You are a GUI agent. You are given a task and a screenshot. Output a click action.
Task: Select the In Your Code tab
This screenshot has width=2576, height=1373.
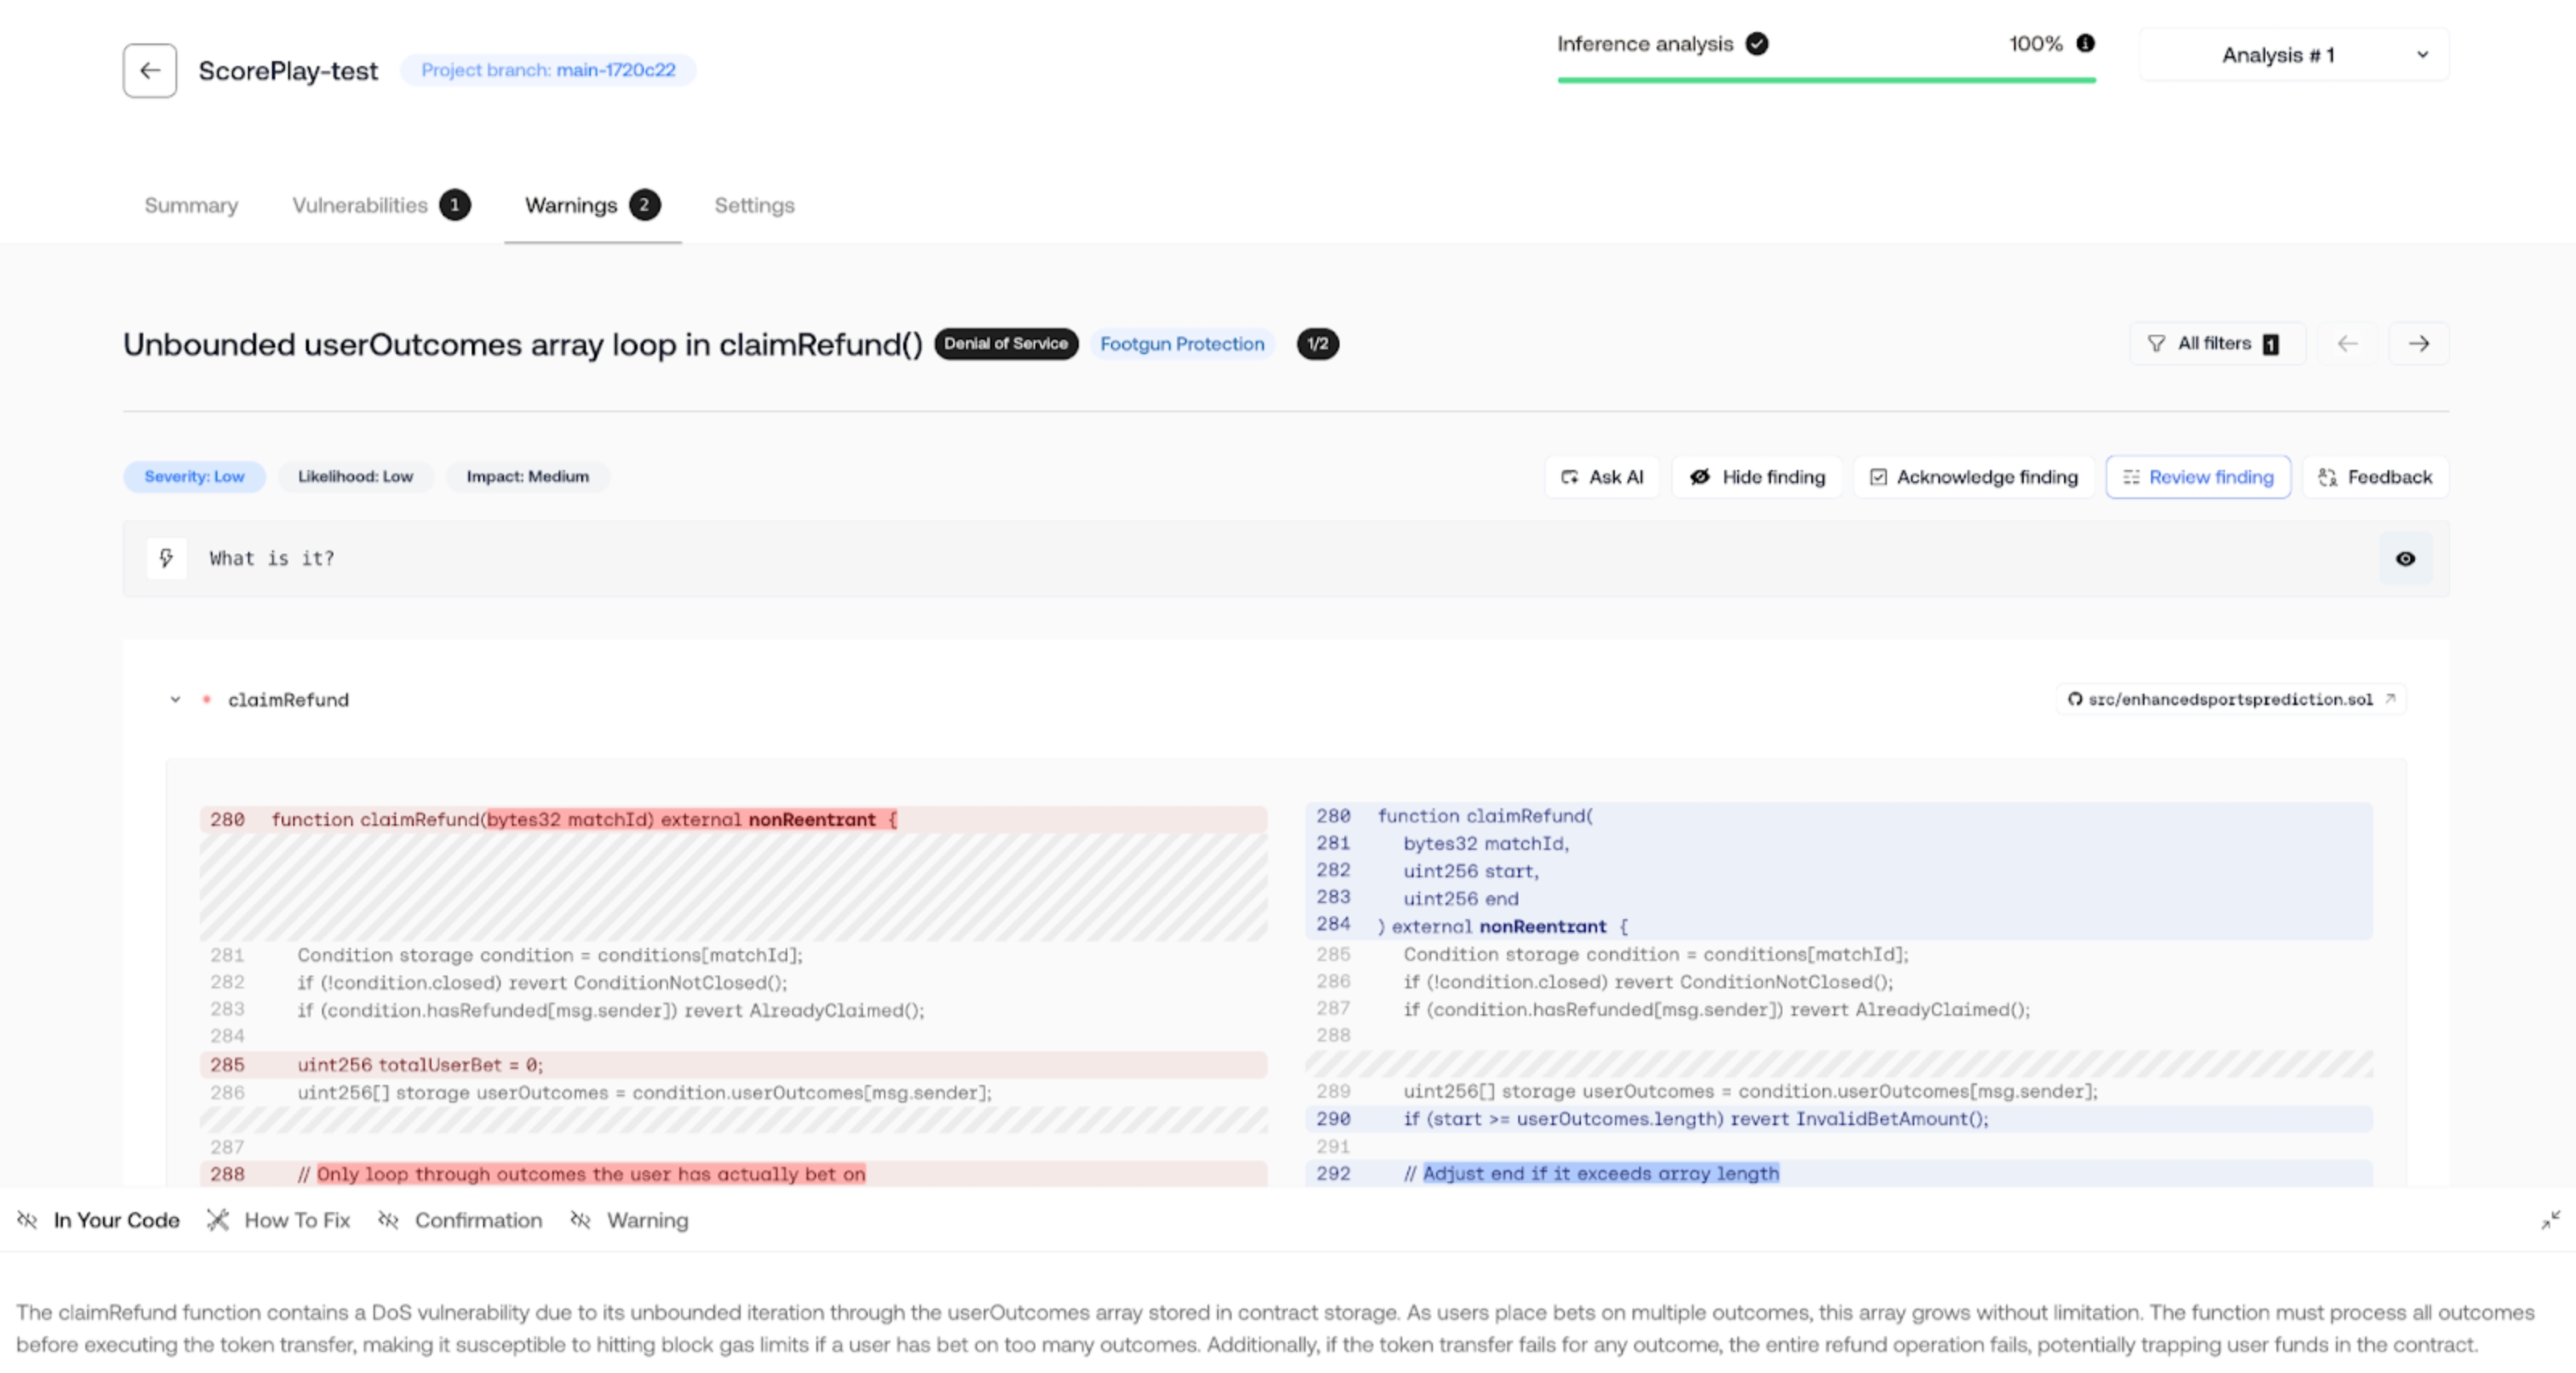[99, 1220]
